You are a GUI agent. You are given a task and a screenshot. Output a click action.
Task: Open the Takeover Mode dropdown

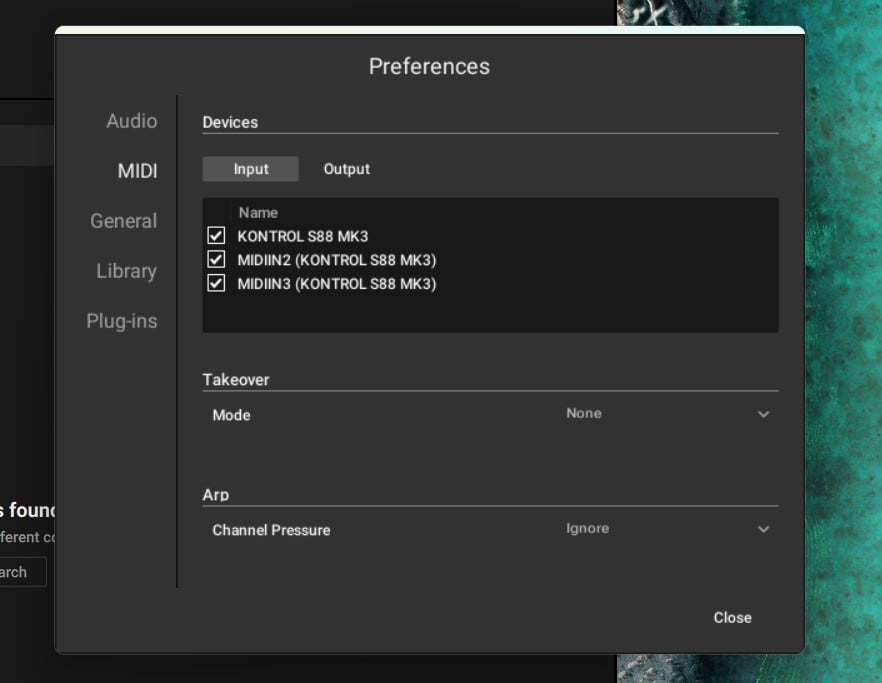click(668, 414)
